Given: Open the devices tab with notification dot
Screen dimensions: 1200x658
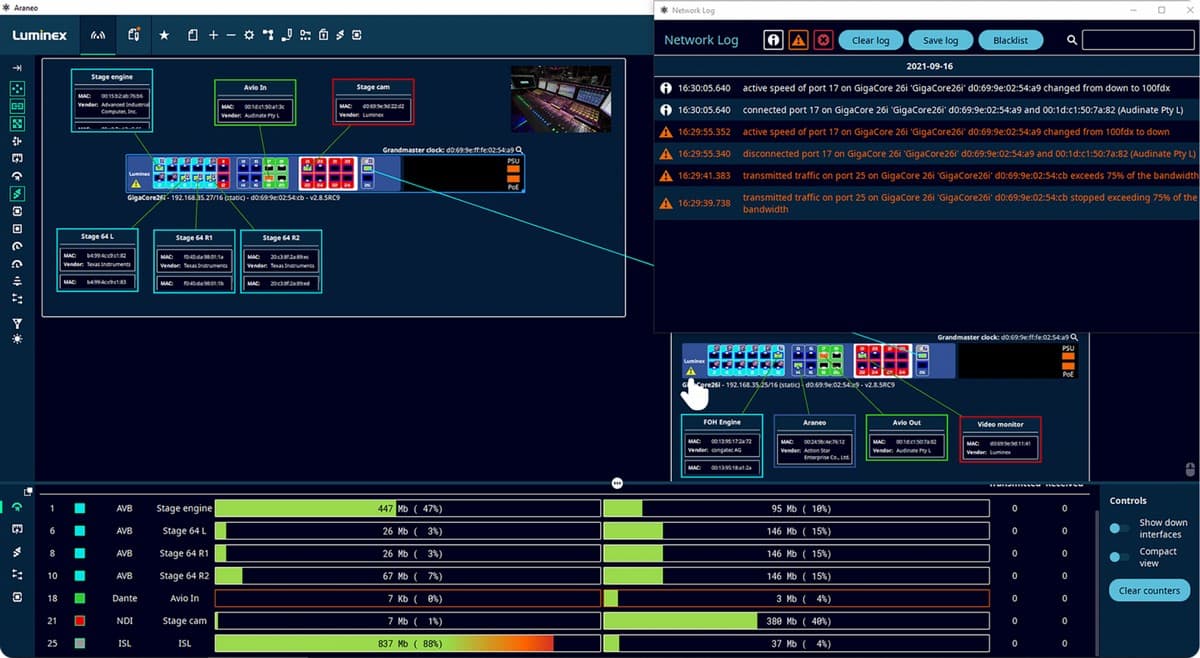Looking at the screenshot, I should (134, 35).
